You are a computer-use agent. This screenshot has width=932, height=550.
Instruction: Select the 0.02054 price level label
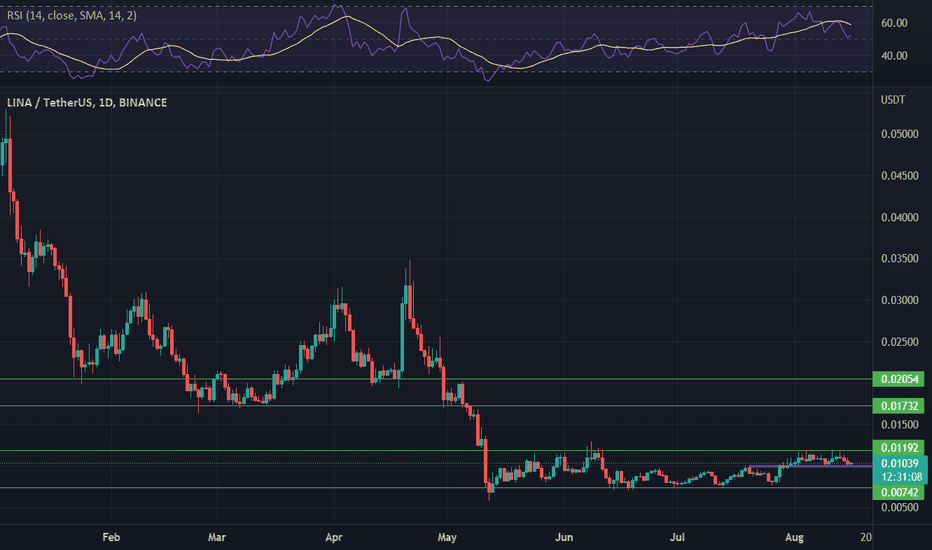(898, 379)
